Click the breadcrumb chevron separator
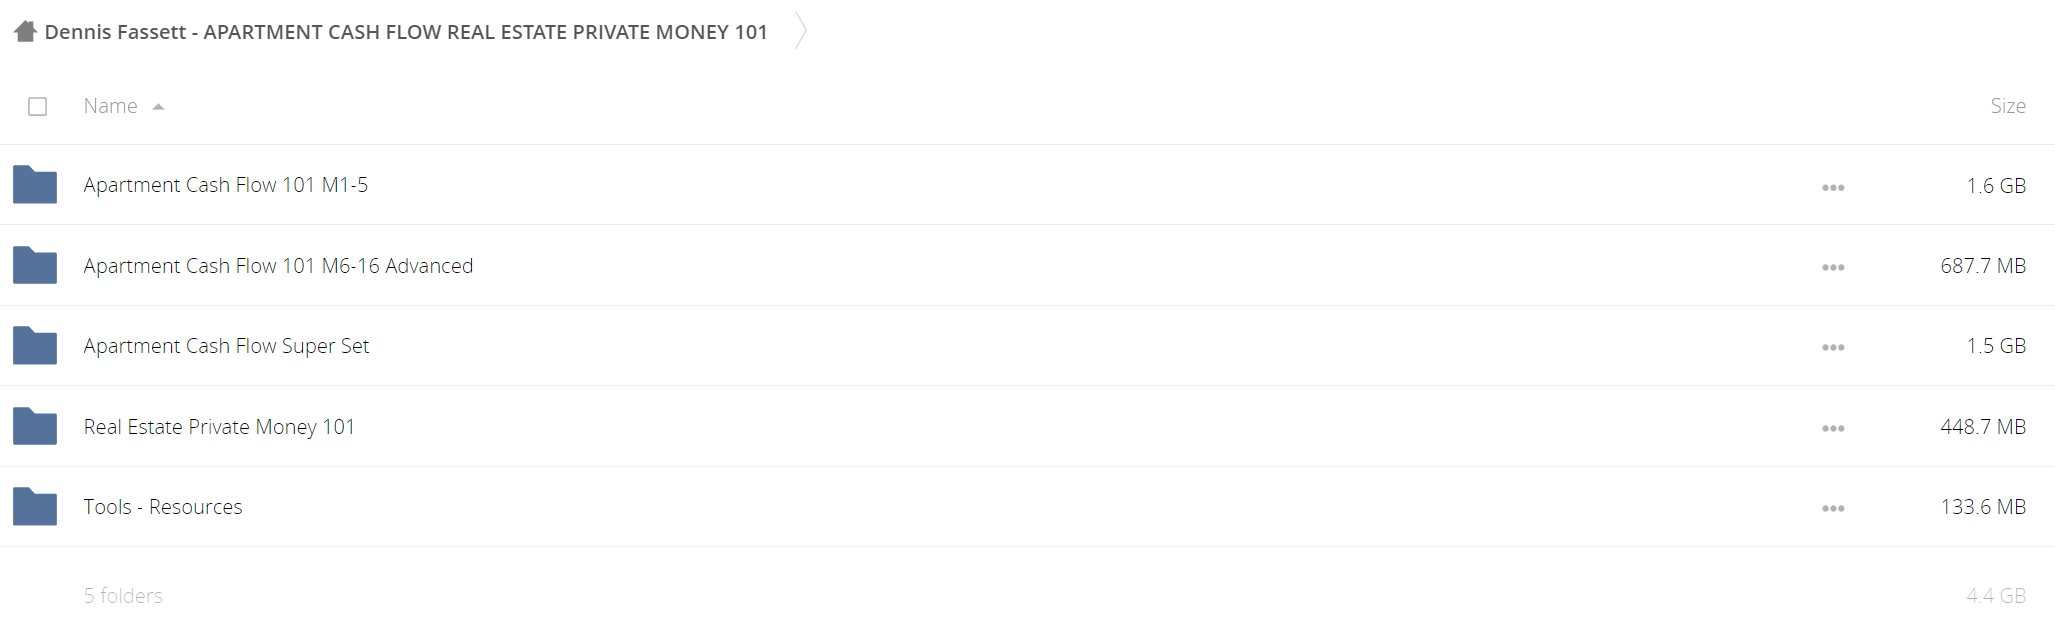The image size is (2055, 642). (801, 30)
